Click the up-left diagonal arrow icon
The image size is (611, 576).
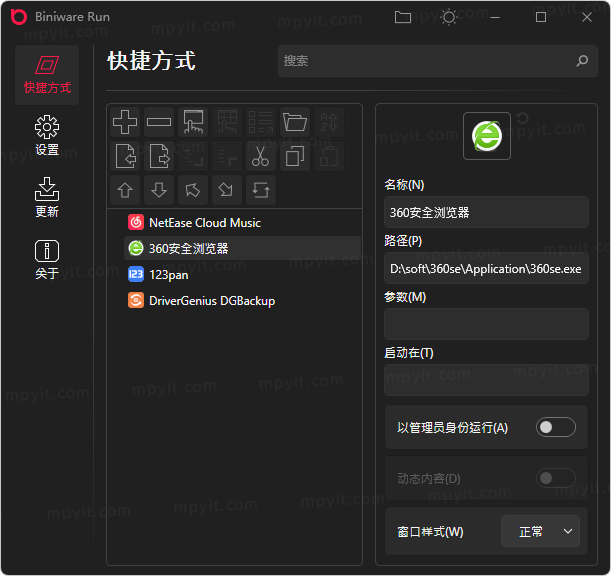tap(193, 190)
